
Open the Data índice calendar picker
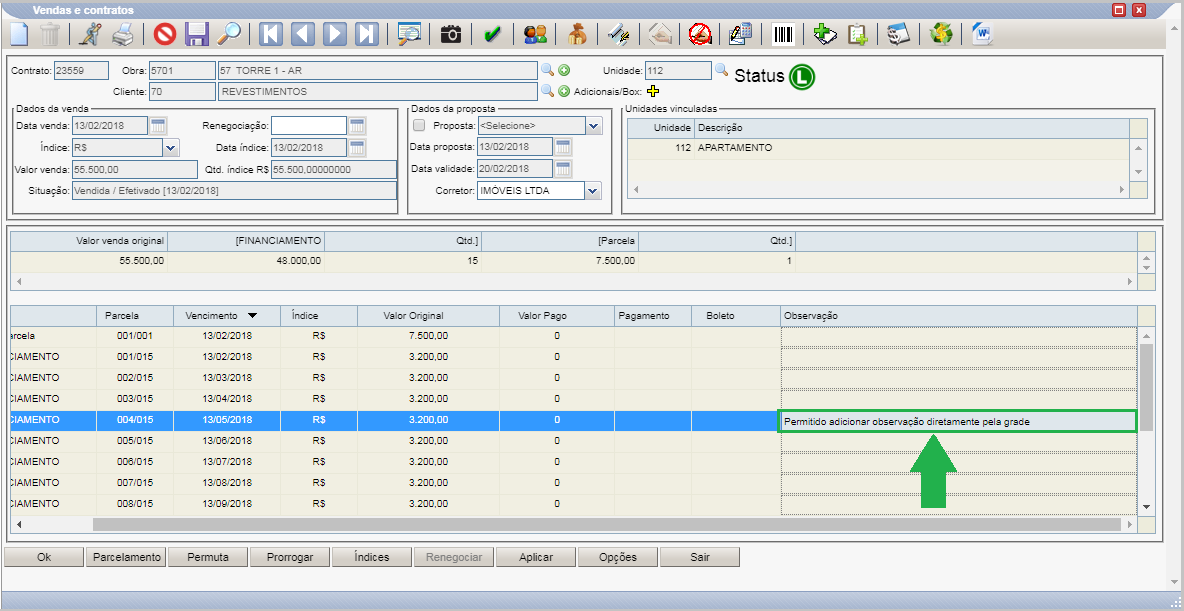point(357,147)
